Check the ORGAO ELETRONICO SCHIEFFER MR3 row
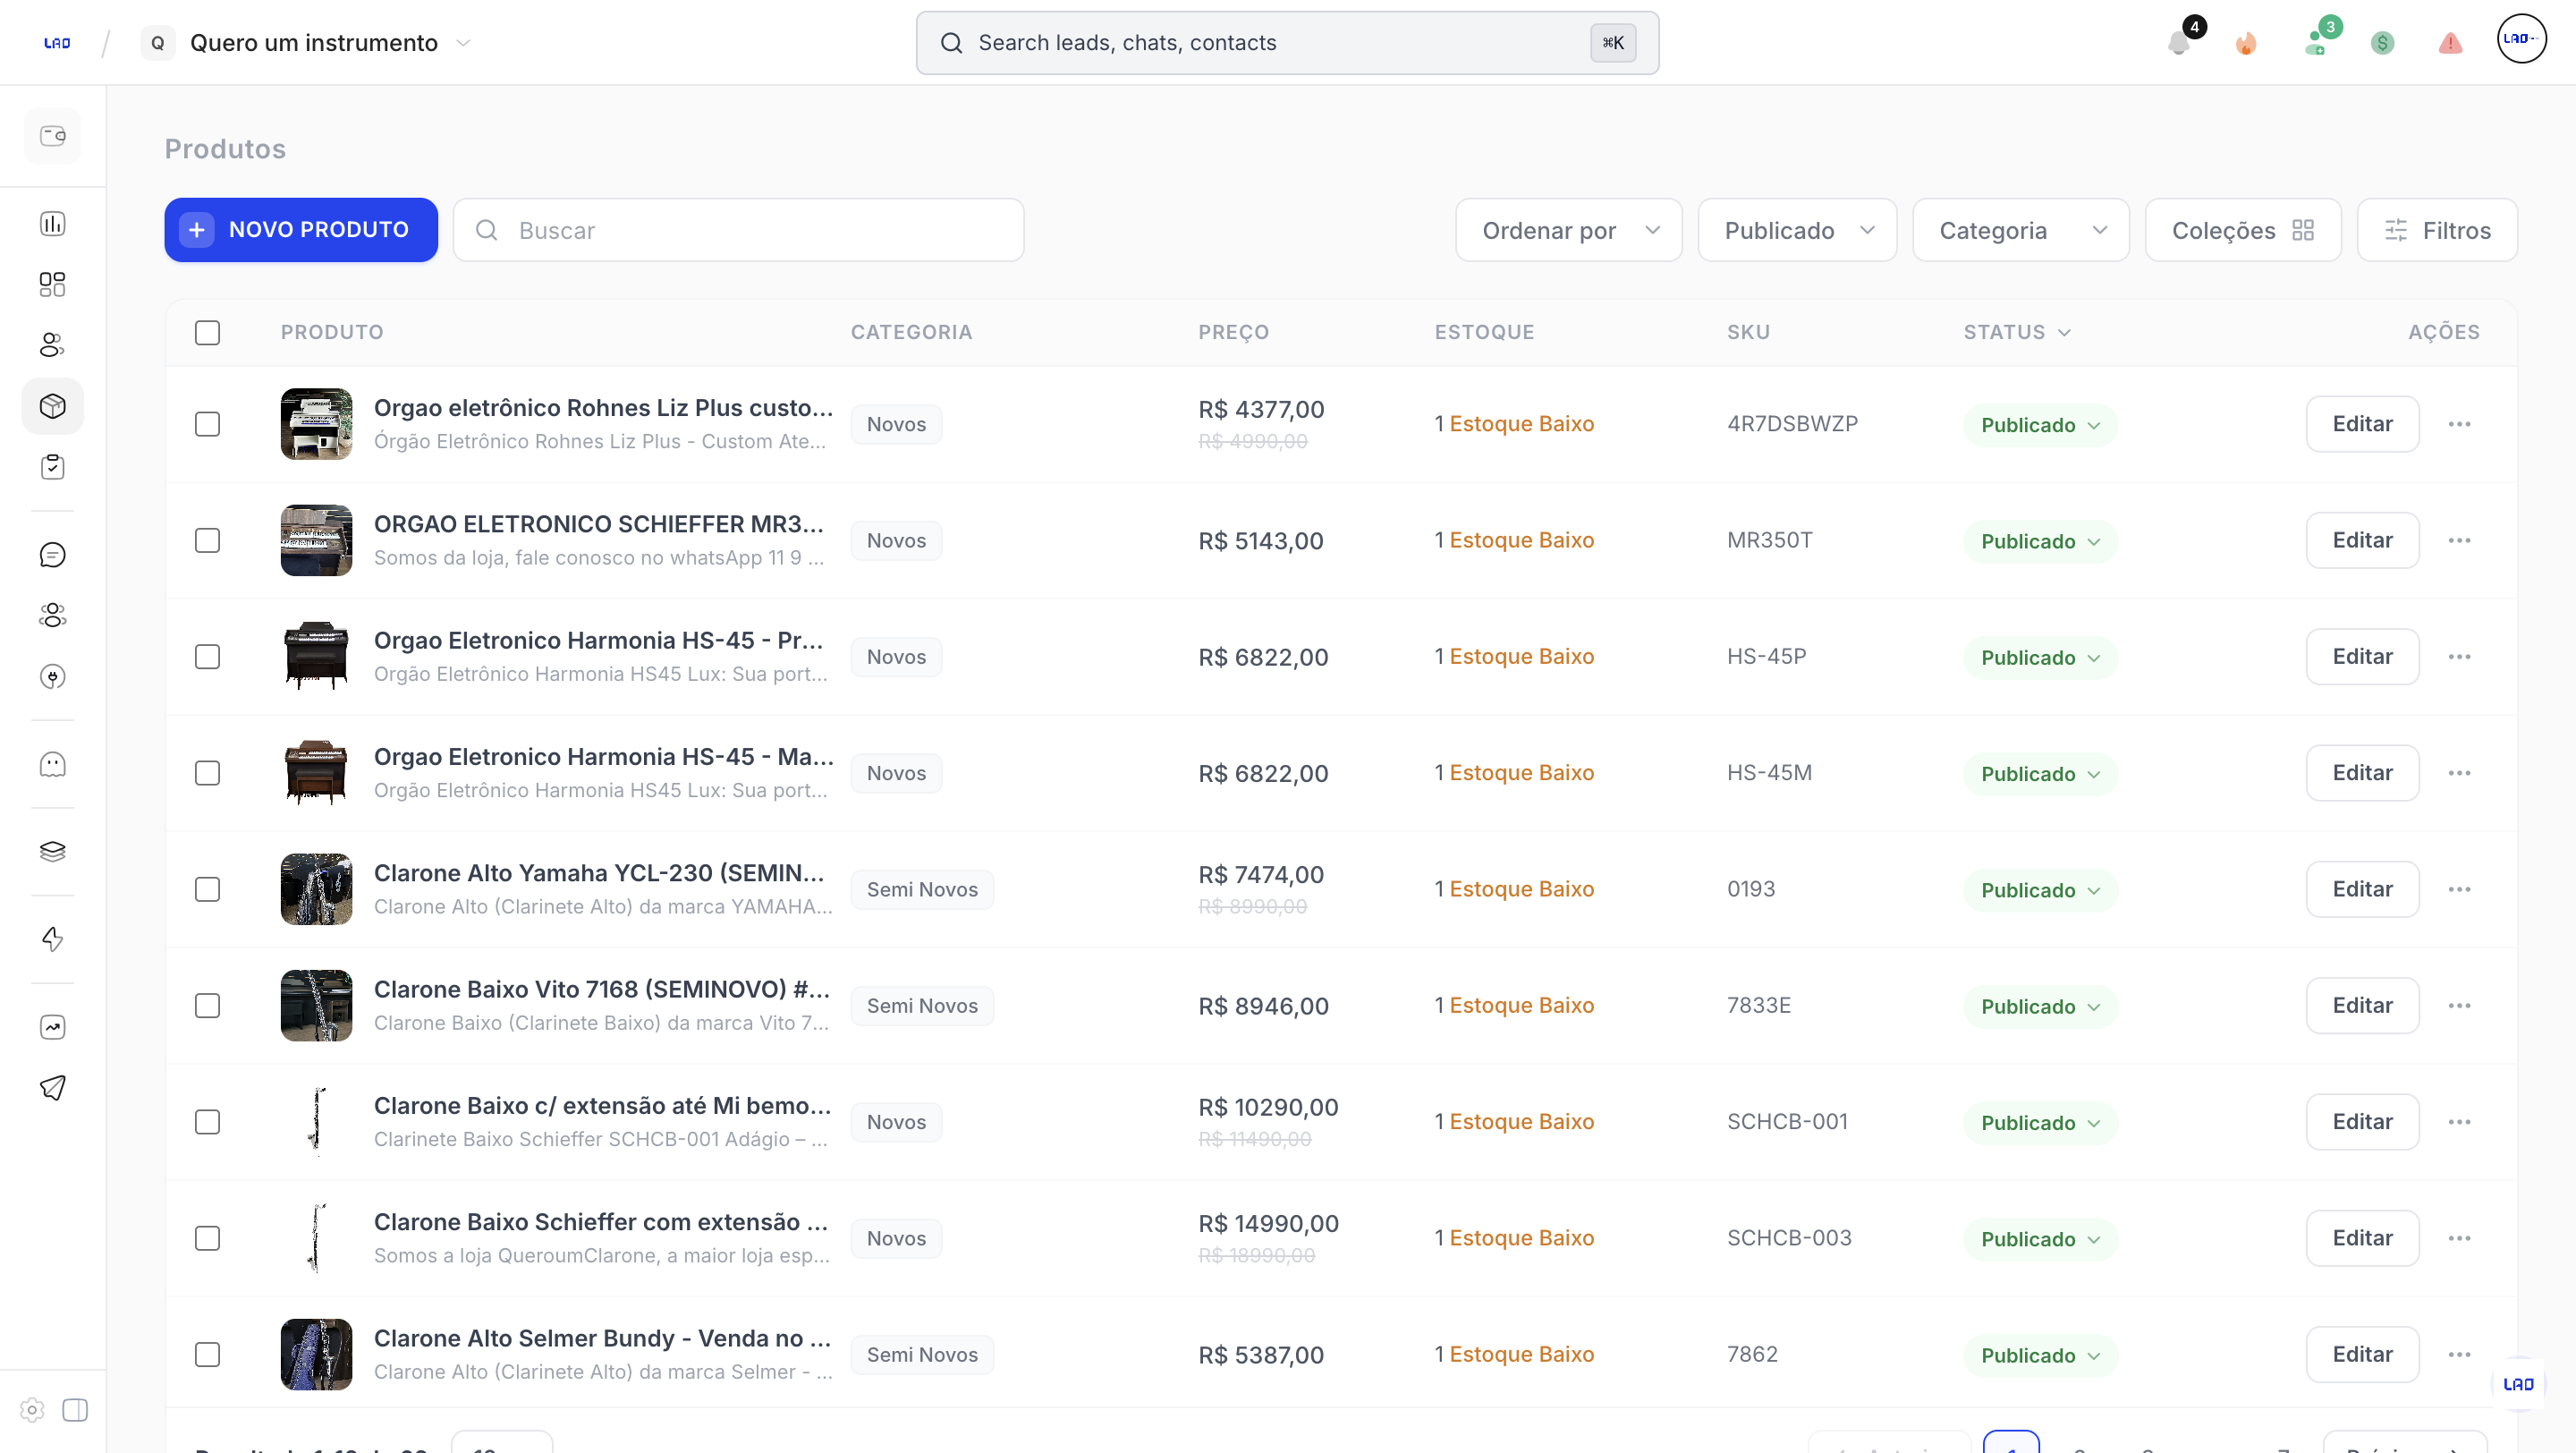Image resolution: width=2576 pixels, height=1453 pixels. [208, 541]
